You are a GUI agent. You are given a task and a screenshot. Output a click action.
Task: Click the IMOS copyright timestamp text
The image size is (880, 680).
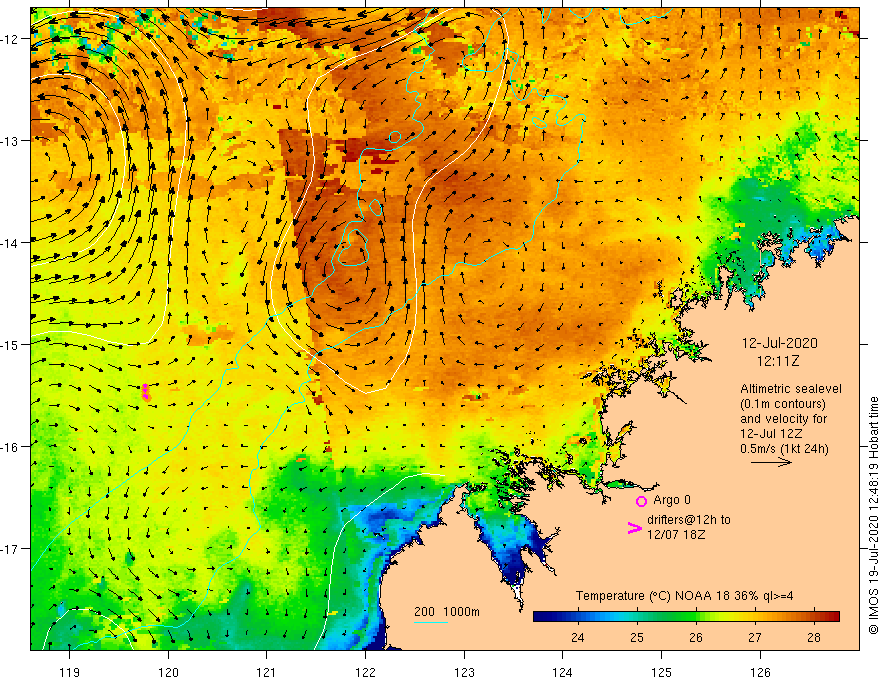[873, 516]
